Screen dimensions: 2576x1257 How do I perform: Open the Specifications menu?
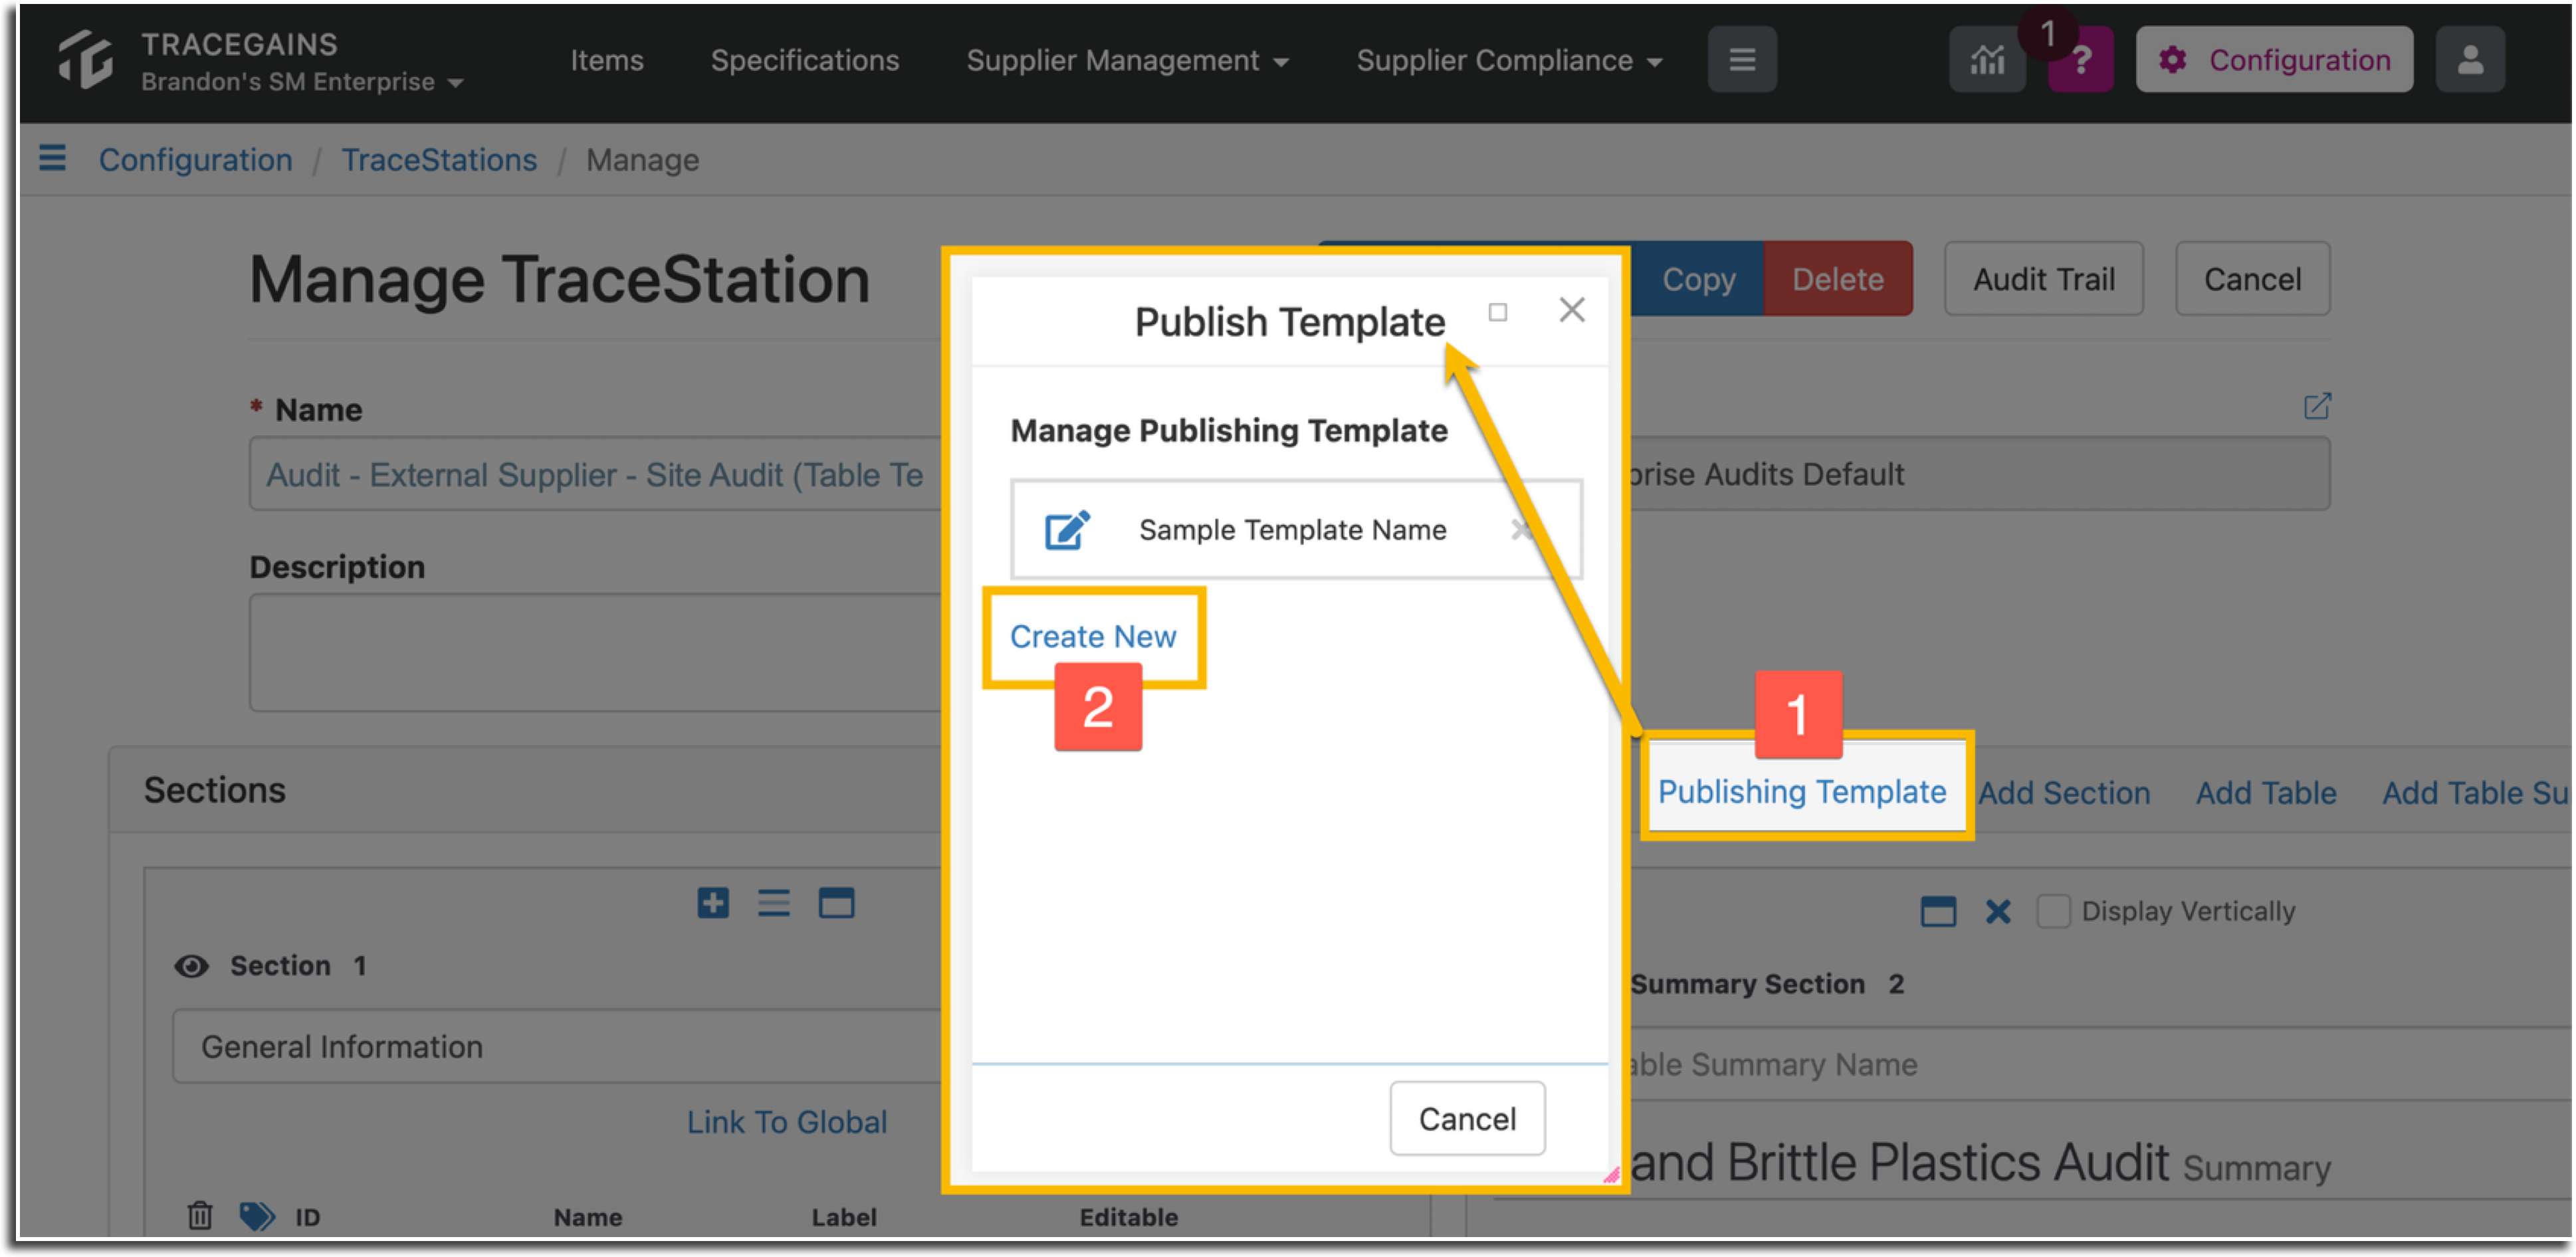pyautogui.click(x=804, y=60)
